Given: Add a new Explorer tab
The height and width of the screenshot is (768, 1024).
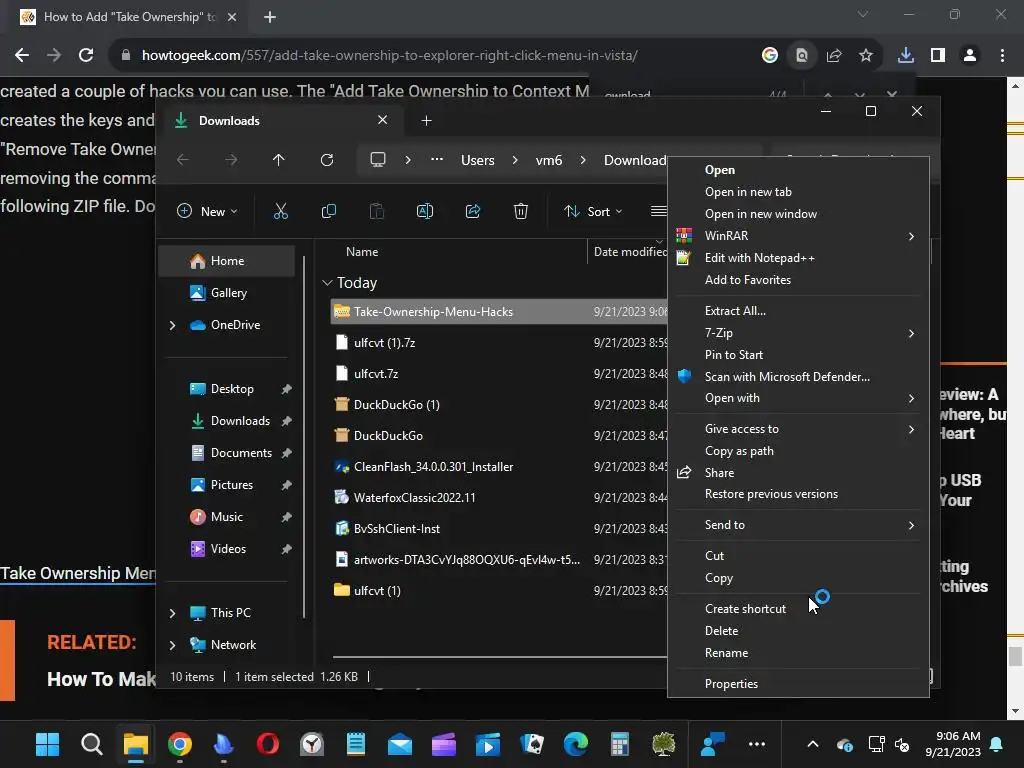Looking at the screenshot, I should point(426,121).
